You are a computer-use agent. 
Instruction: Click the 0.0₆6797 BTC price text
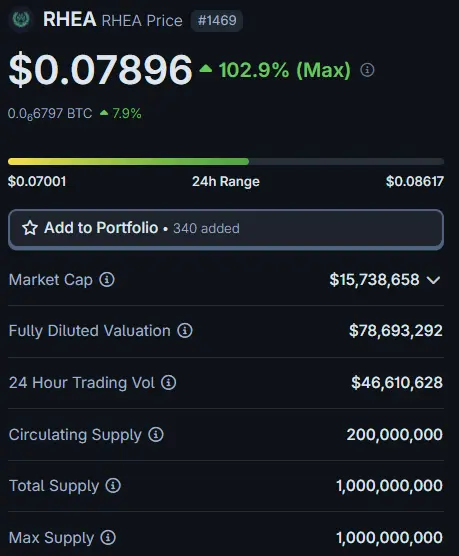click(50, 114)
